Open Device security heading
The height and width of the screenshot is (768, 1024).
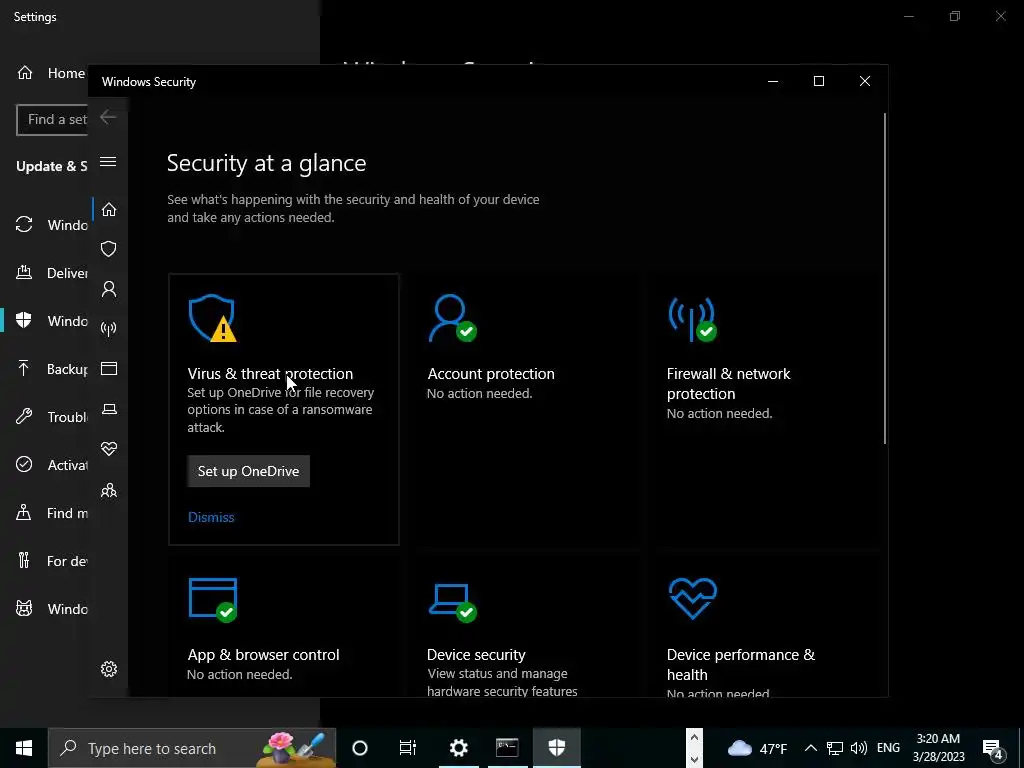[x=476, y=654]
